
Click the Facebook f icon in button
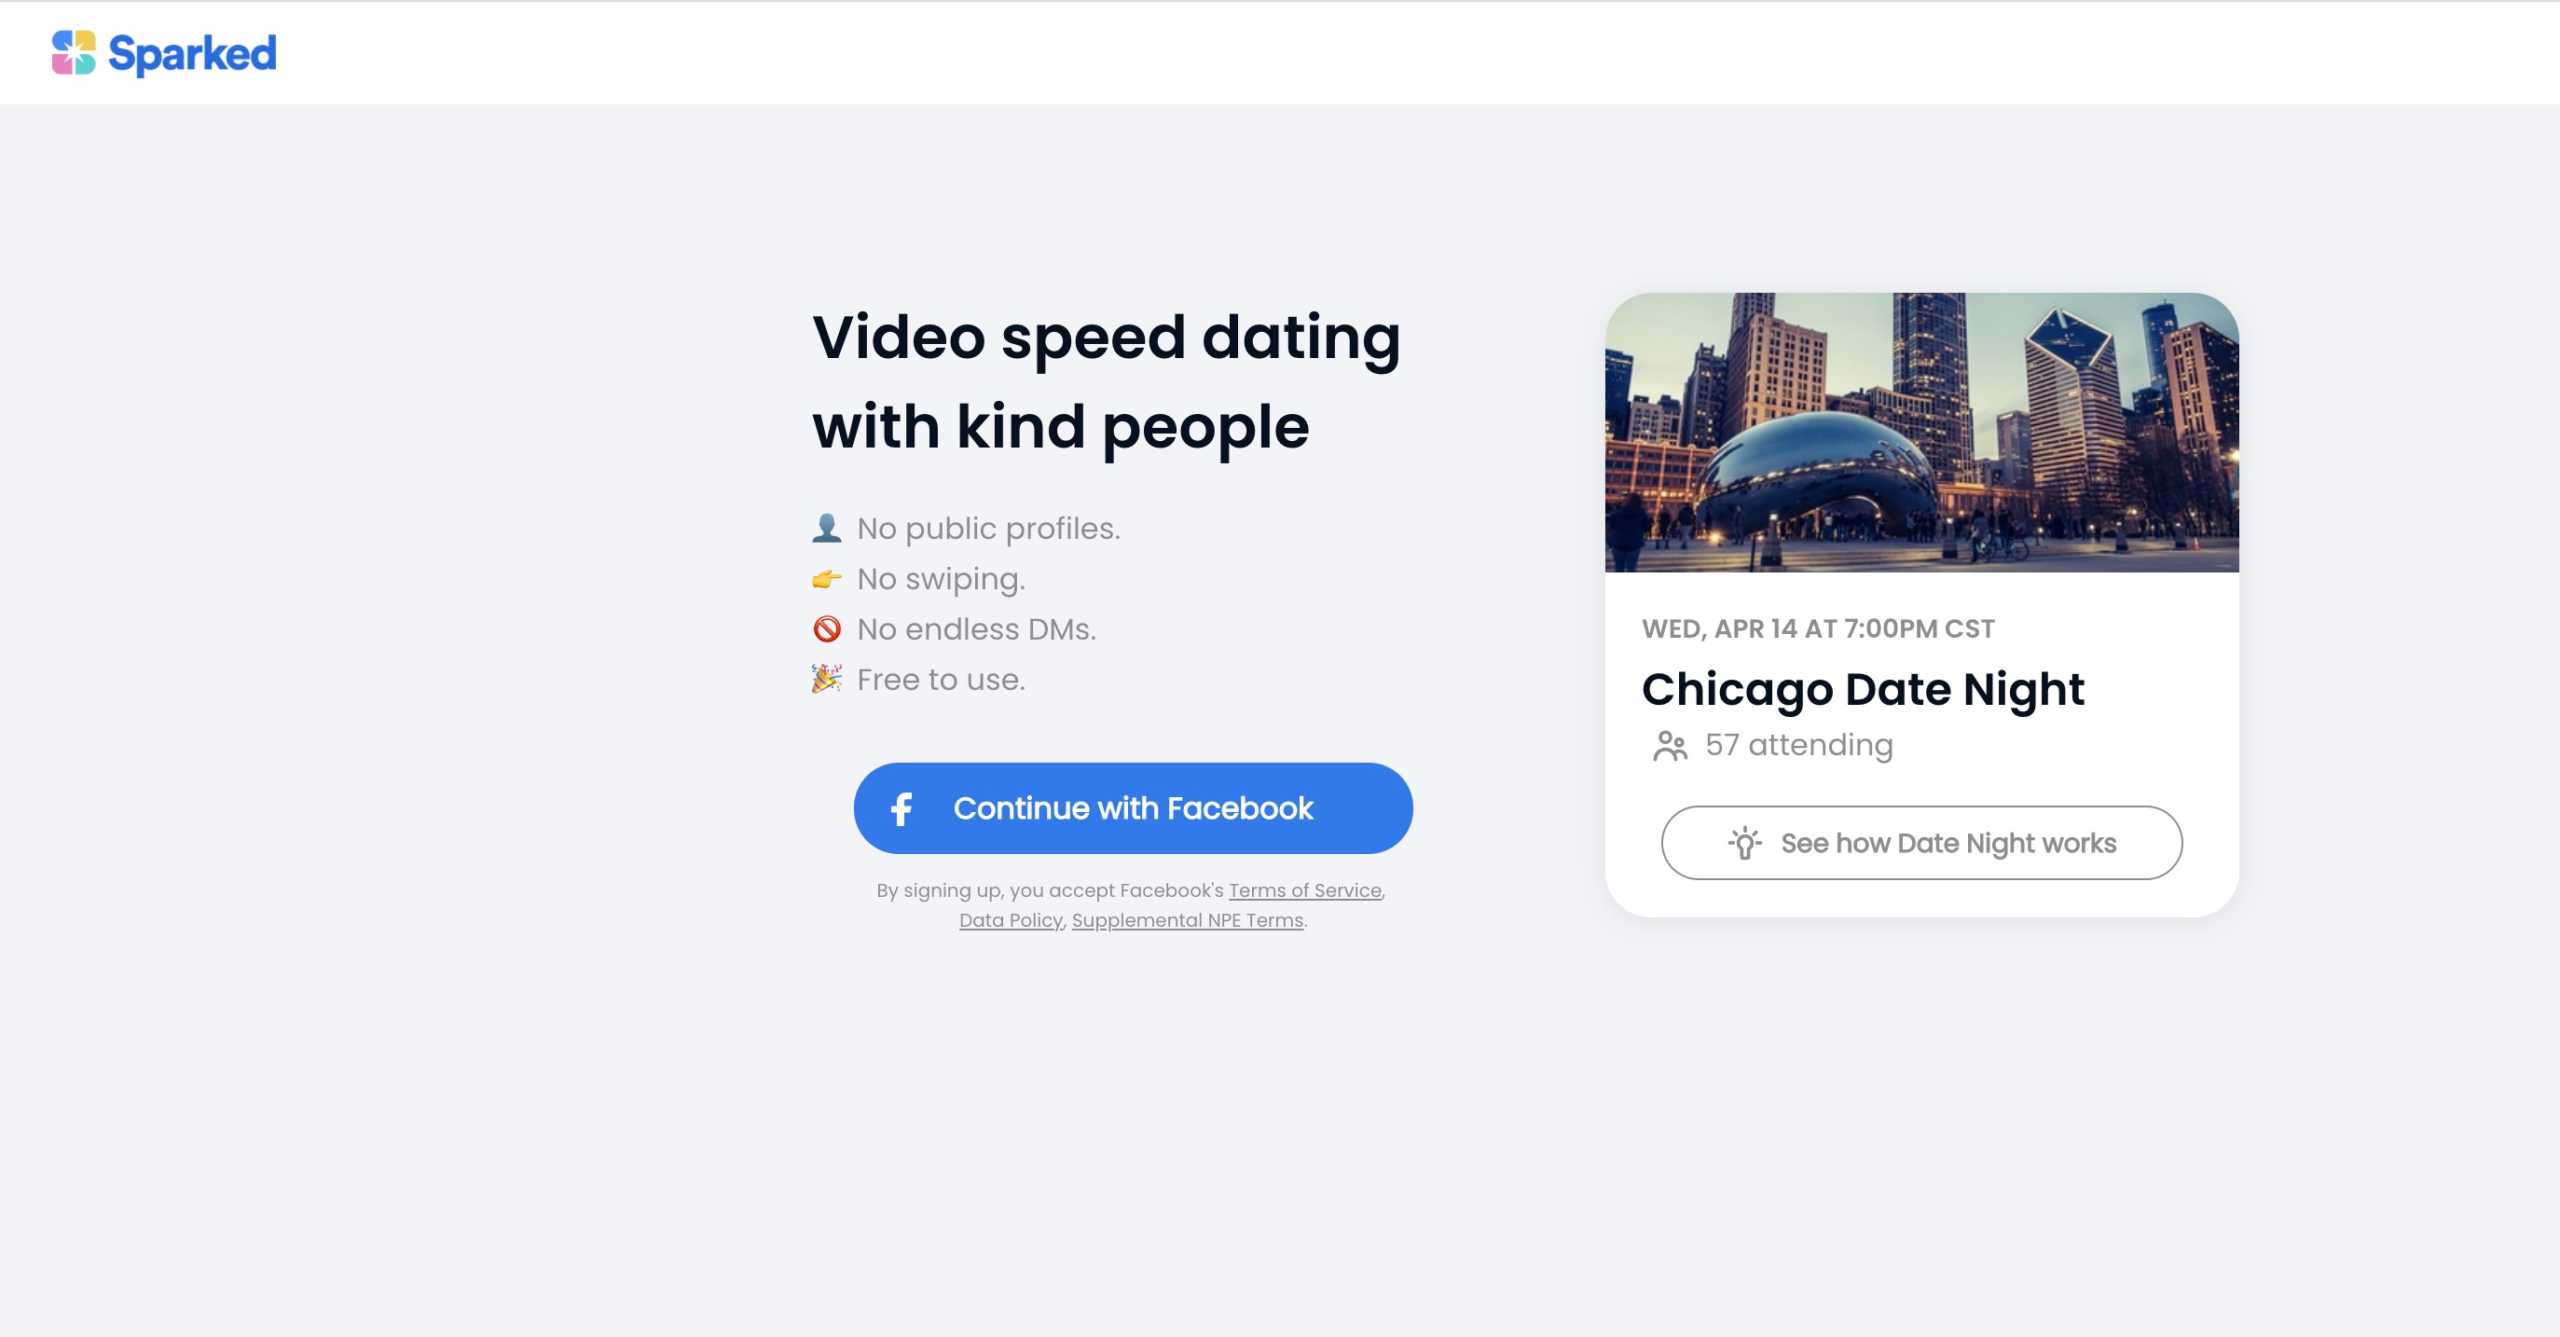point(901,808)
